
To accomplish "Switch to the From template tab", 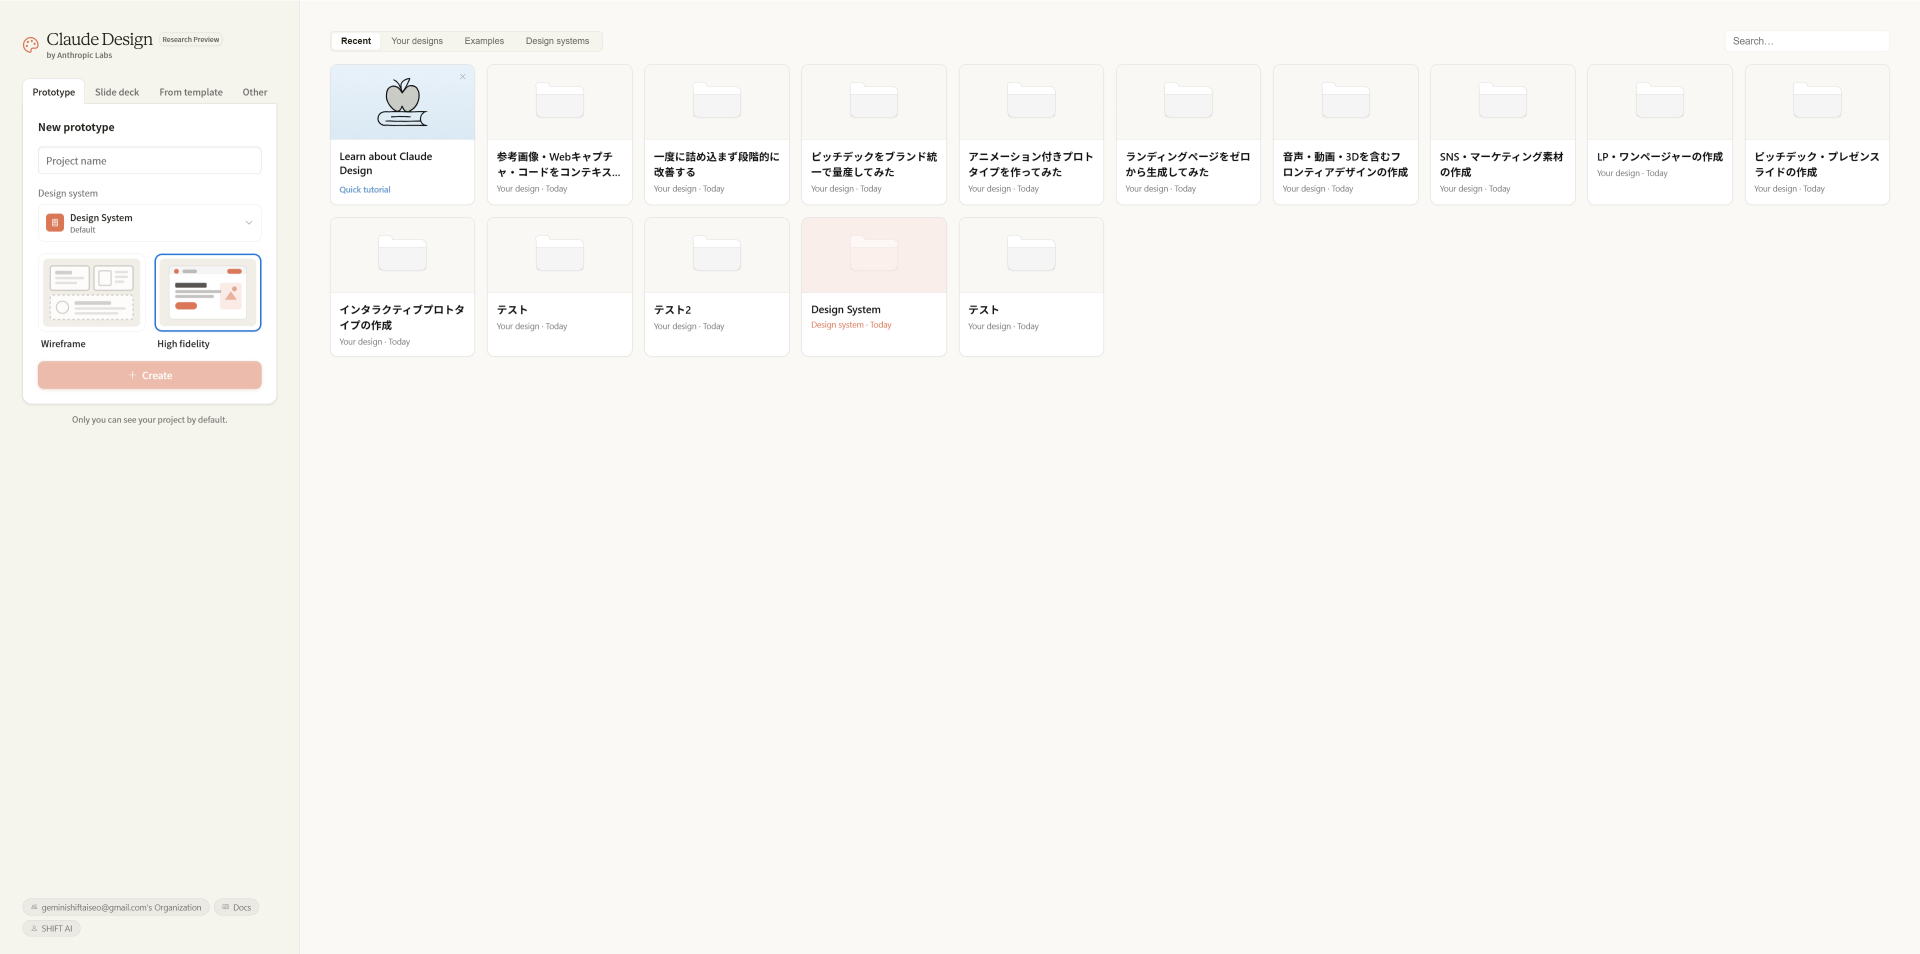I will click(x=190, y=92).
